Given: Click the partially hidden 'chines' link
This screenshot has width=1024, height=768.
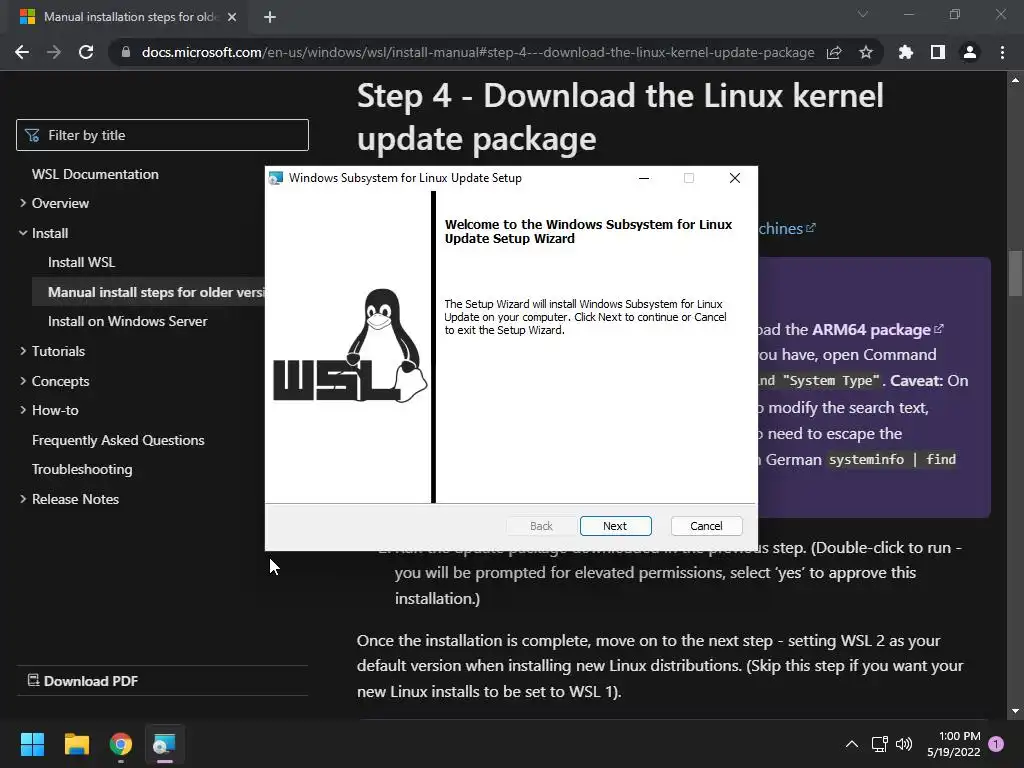Looking at the screenshot, I should tap(786, 229).
